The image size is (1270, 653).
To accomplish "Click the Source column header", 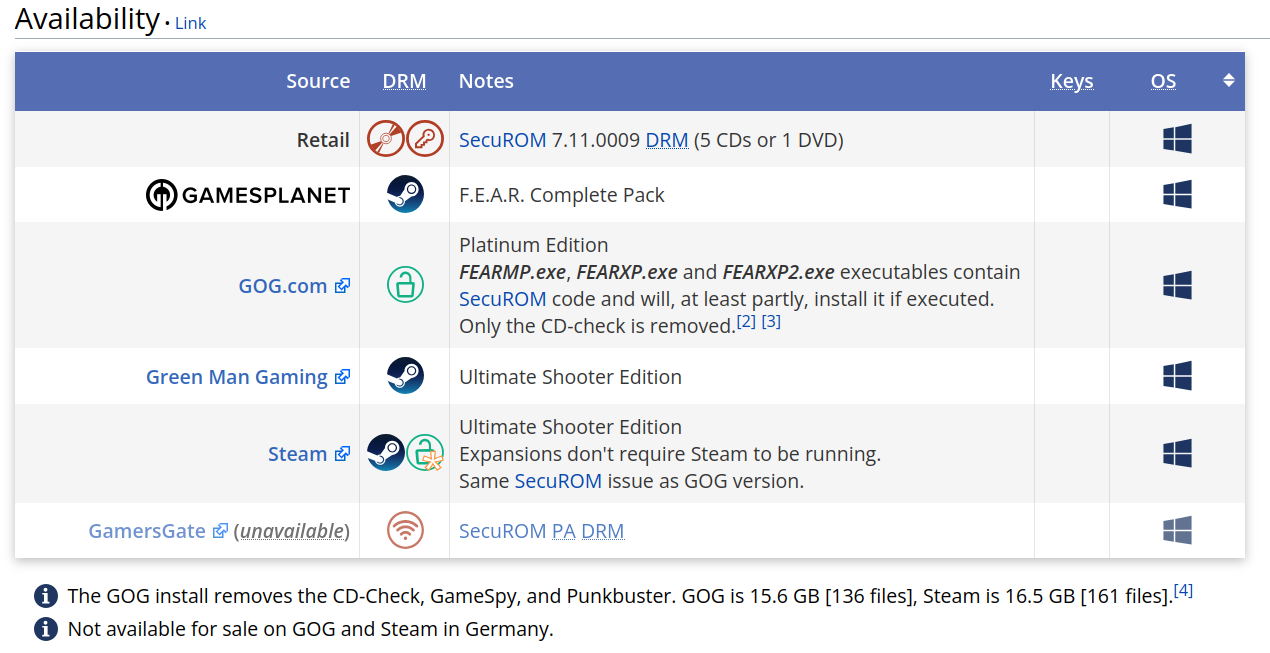I will point(318,81).
